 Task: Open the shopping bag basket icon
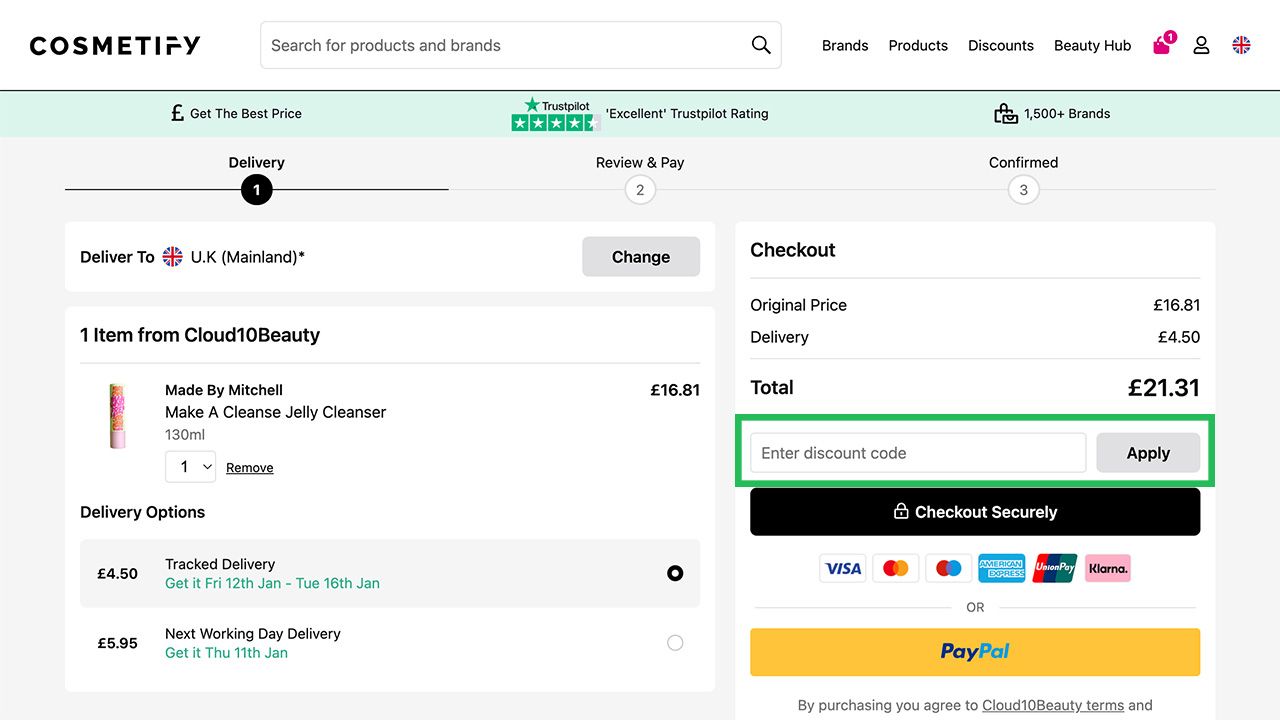(1162, 45)
